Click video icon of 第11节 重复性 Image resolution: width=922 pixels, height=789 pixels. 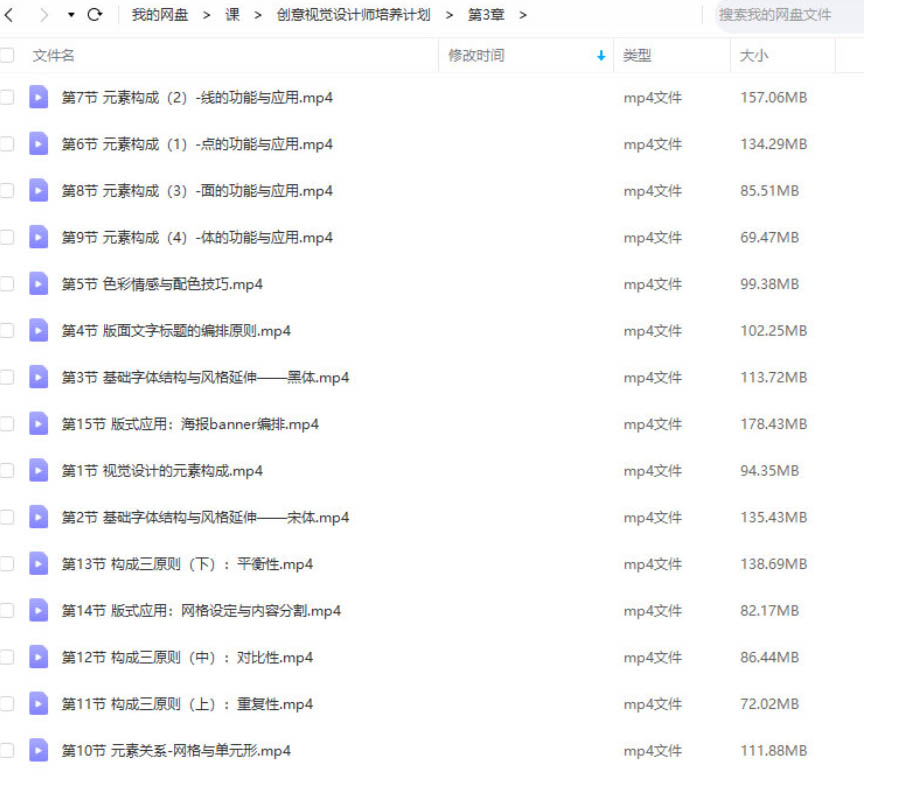click(x=38, y=704)
